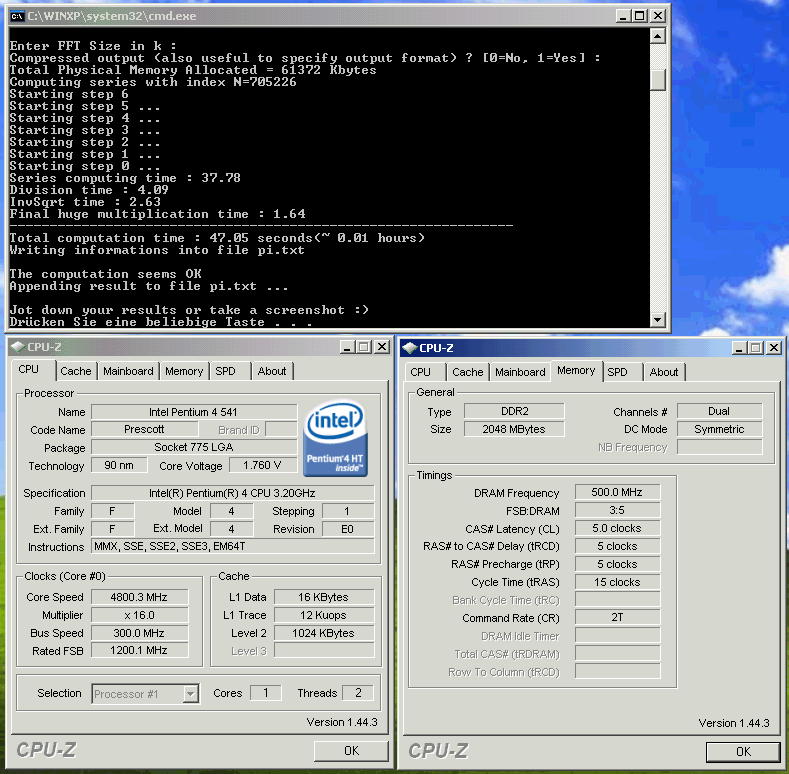Close the left CPU-Z window
The image size is (789, 774).
point(382,347)
